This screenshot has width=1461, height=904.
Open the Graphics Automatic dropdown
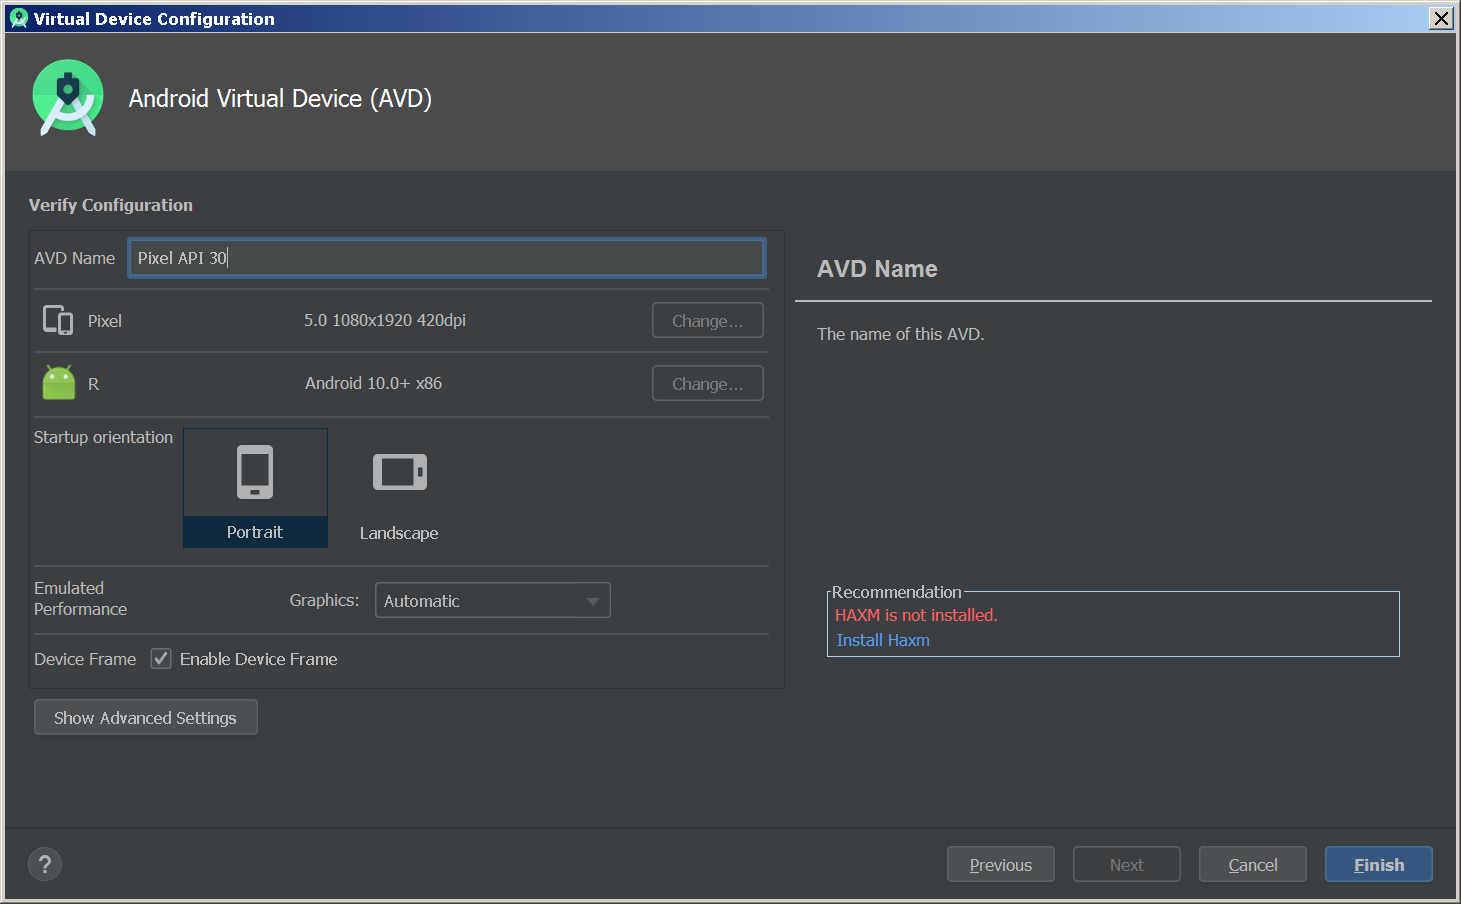click(x=492, y=600)
